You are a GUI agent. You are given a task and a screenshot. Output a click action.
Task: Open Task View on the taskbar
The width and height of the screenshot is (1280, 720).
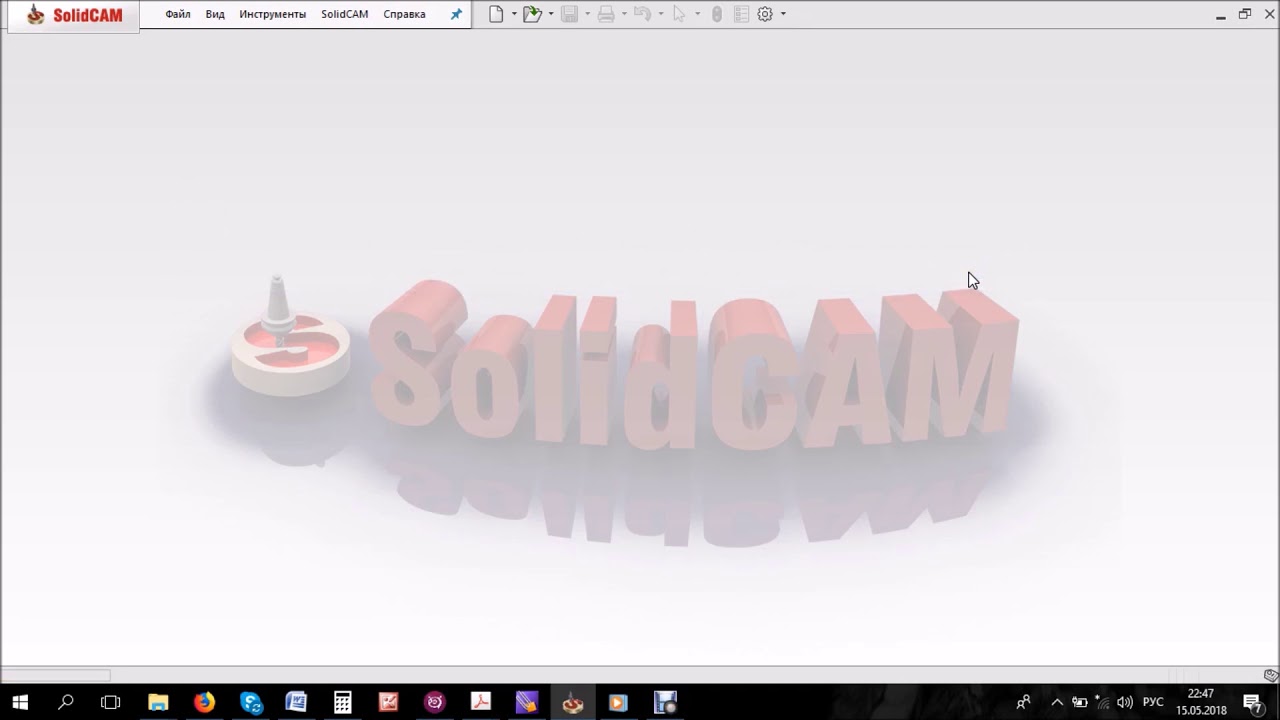(111, 702)
